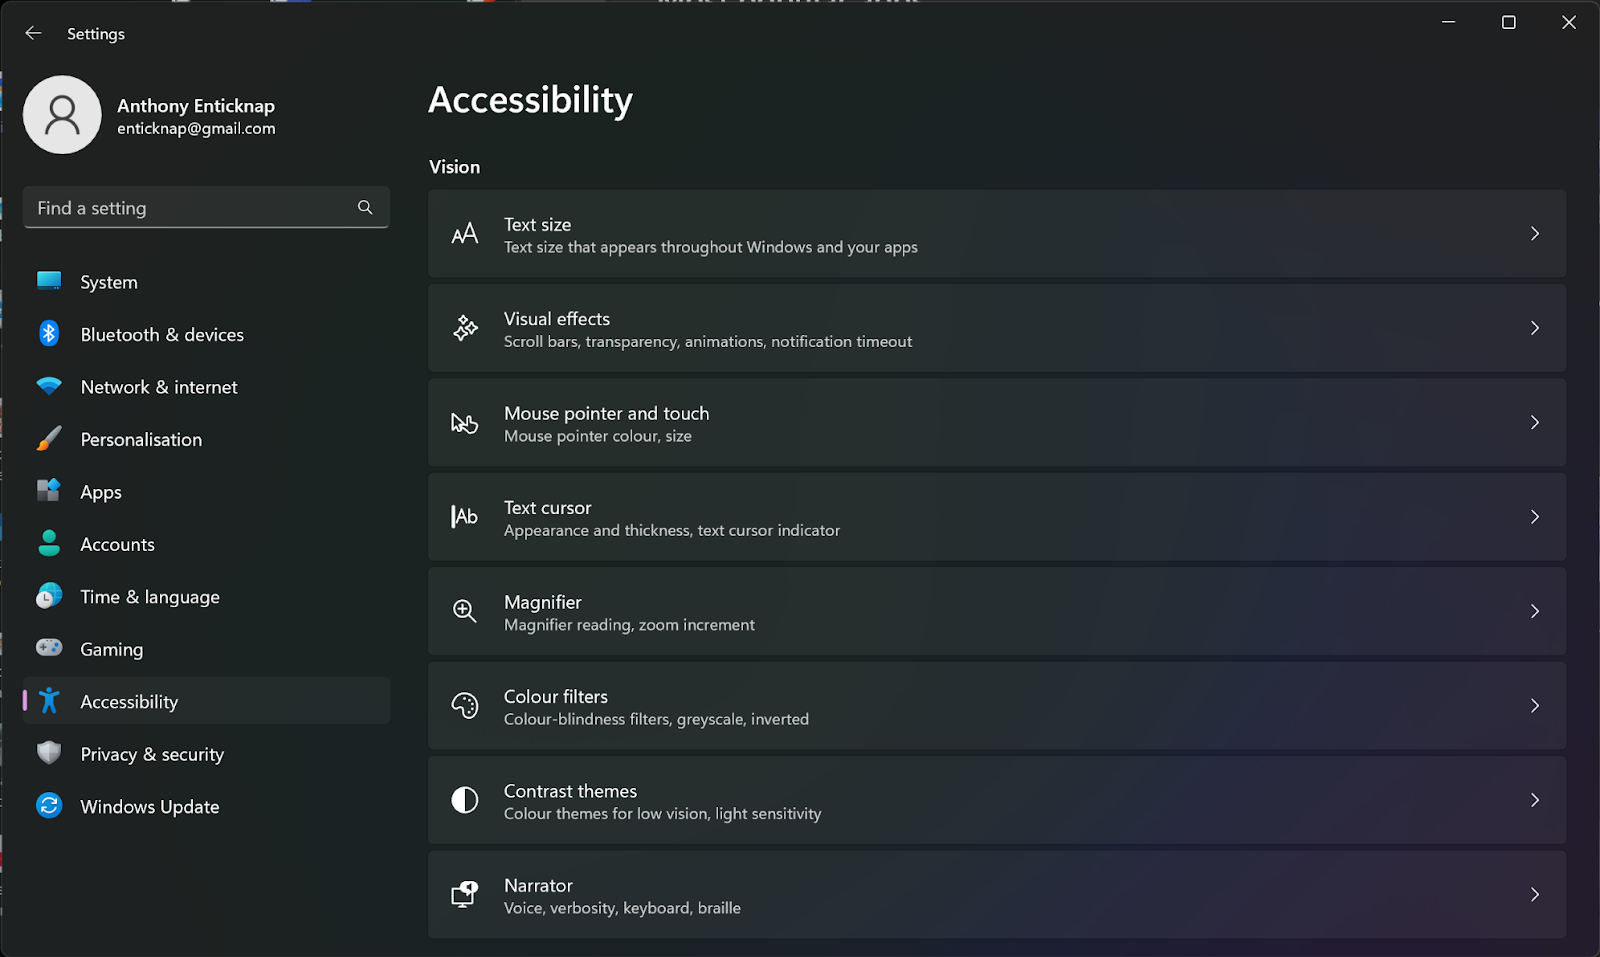Click the Network wifi icon

[x=49, y=386]
